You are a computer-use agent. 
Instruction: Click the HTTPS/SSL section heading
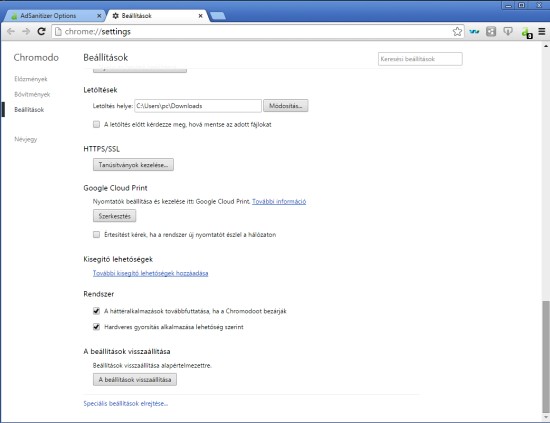[x=101, y=149]
